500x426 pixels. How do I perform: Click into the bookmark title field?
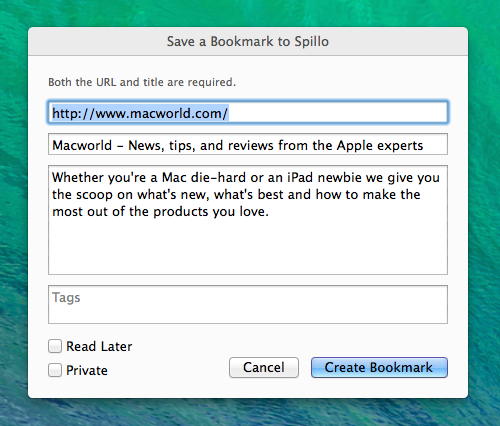click(x=248, y=144)
